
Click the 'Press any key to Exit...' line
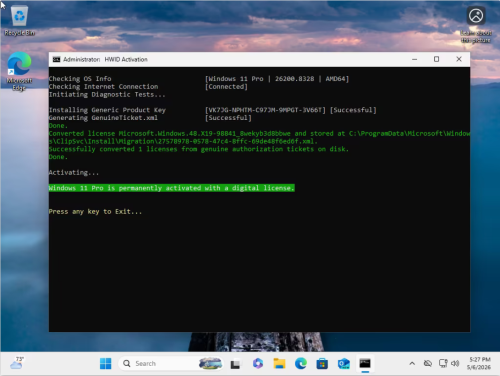coord(95,212)
